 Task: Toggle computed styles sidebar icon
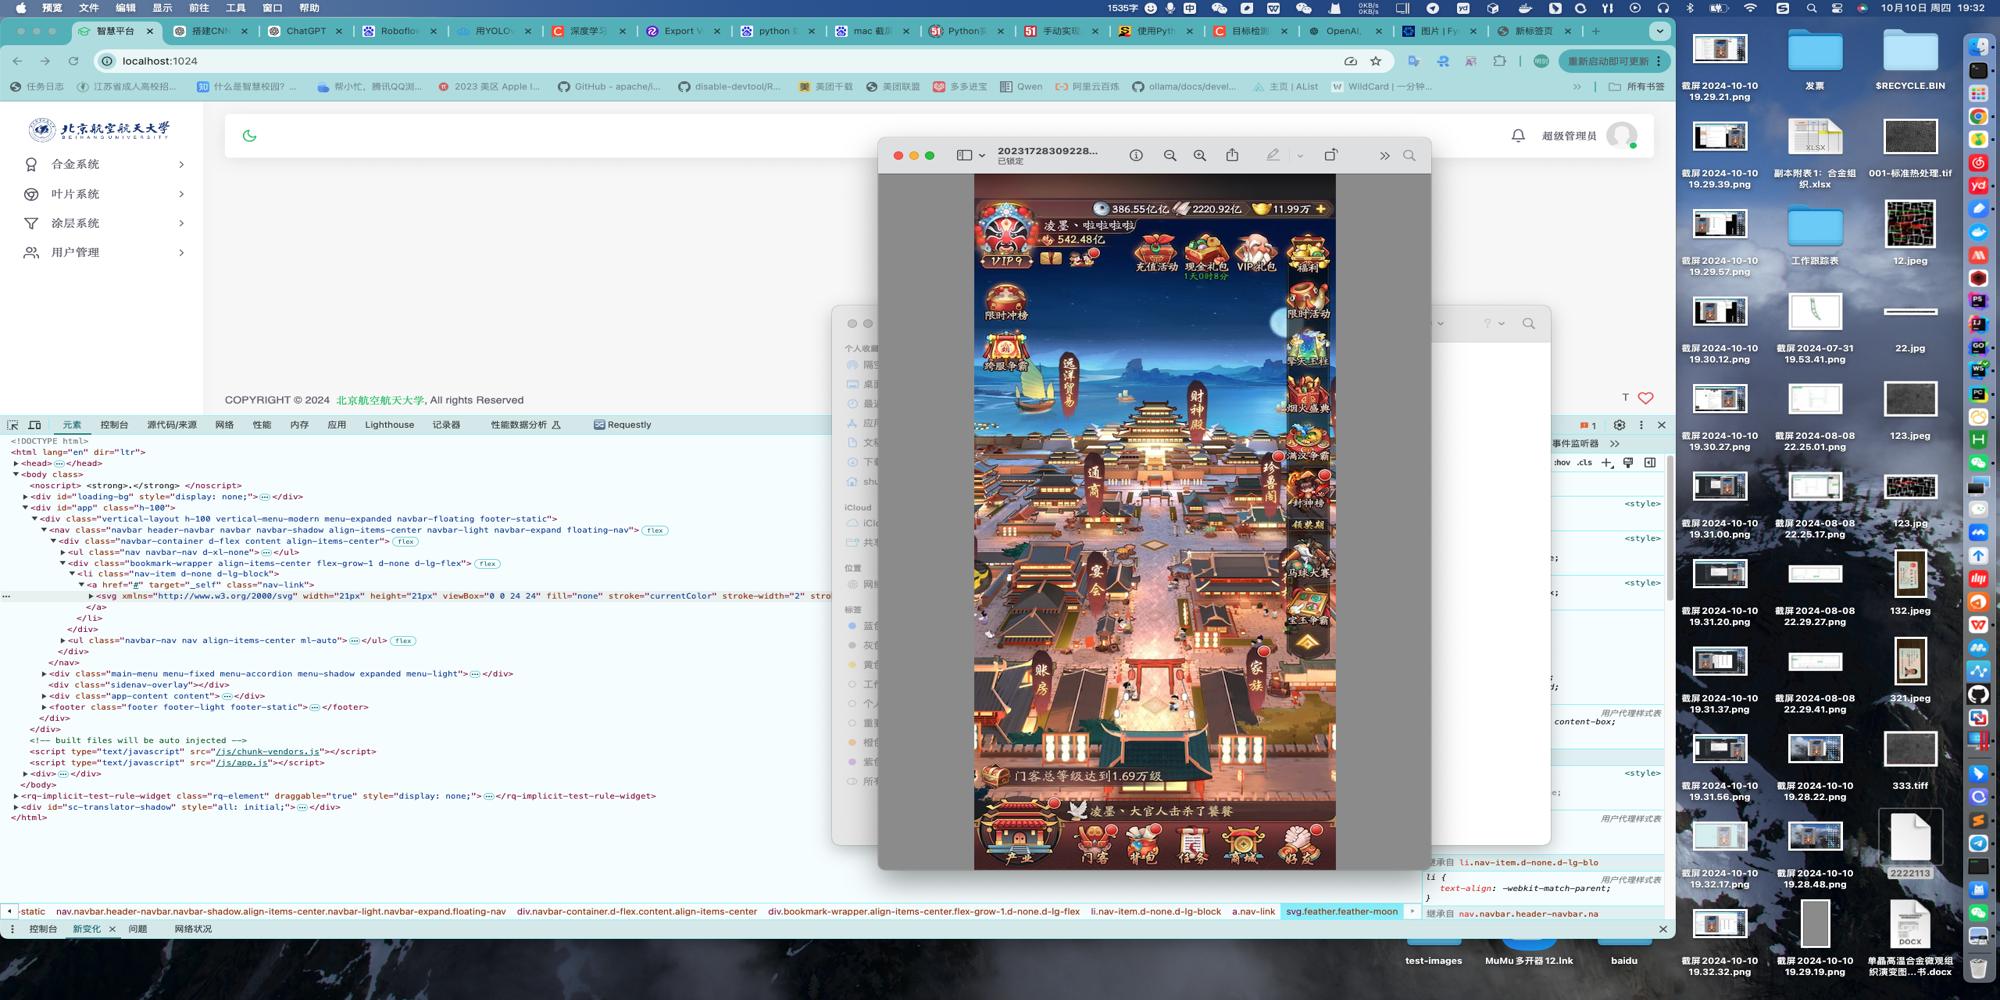pyautogui.click(x=1650, y=463)
